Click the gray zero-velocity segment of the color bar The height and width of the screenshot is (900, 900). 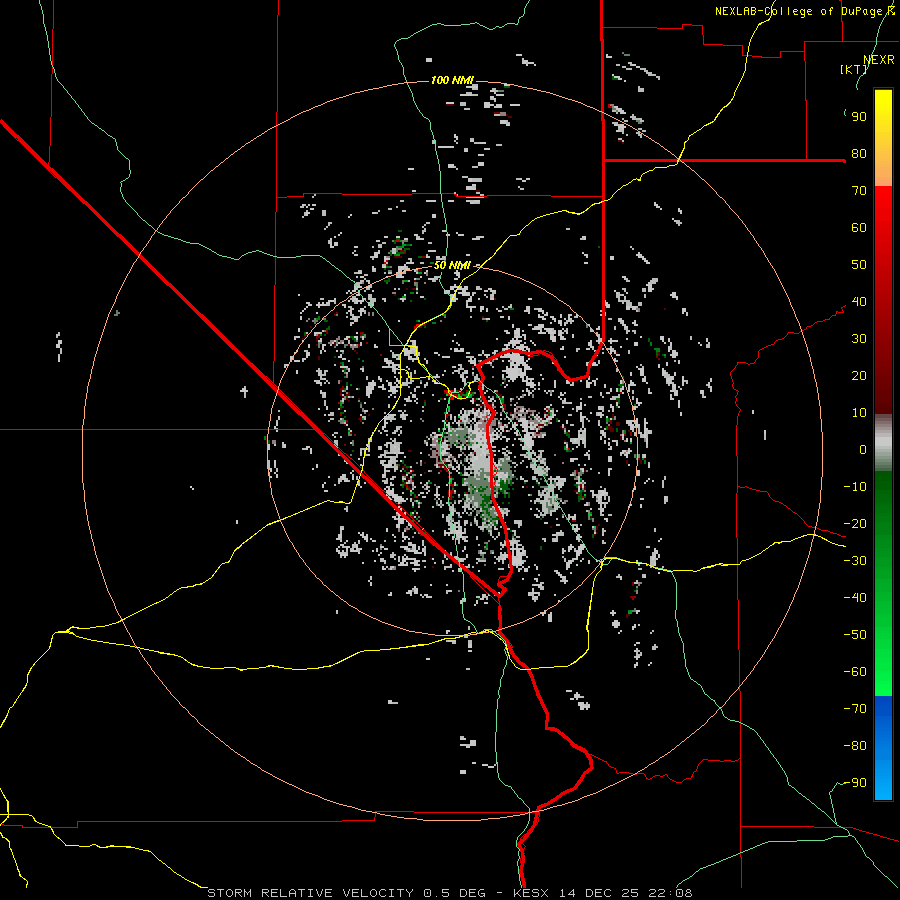click(883, 443)
